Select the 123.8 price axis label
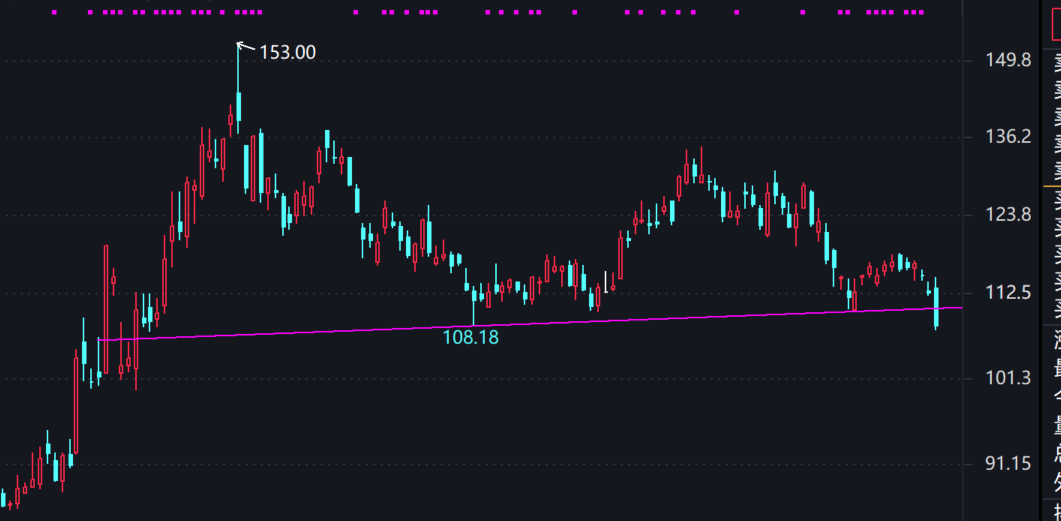This screenshot has width=1061, height=521. tap(1008, 215)
